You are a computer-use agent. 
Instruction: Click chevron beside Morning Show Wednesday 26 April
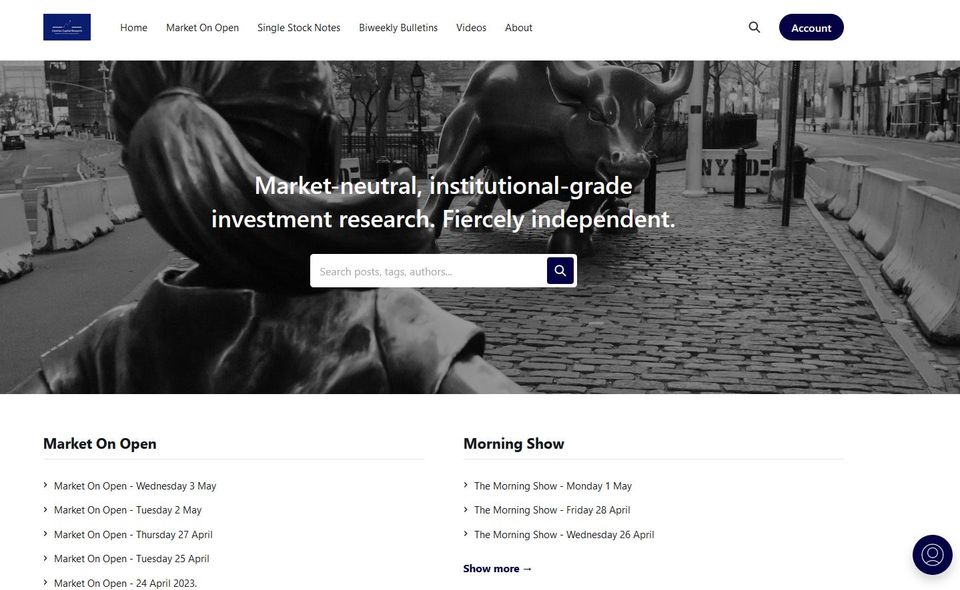[x=466, y=534]
